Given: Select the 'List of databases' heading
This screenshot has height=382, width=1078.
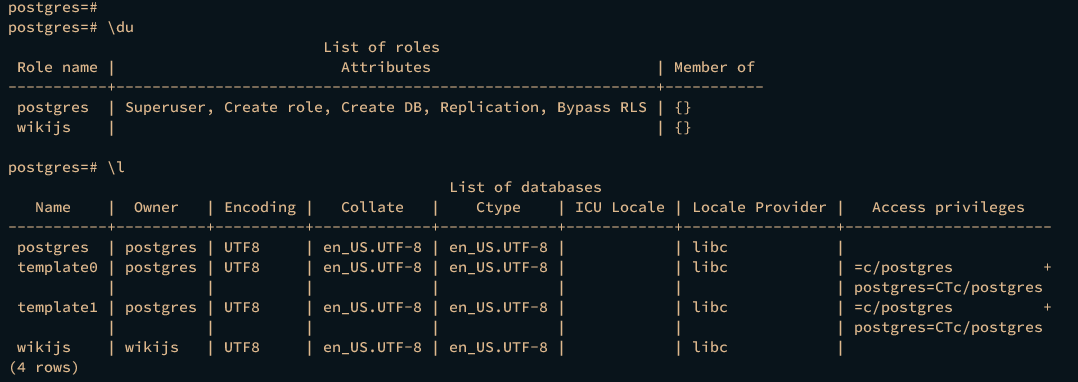Looking at the screenshot, I should (526, 187).
